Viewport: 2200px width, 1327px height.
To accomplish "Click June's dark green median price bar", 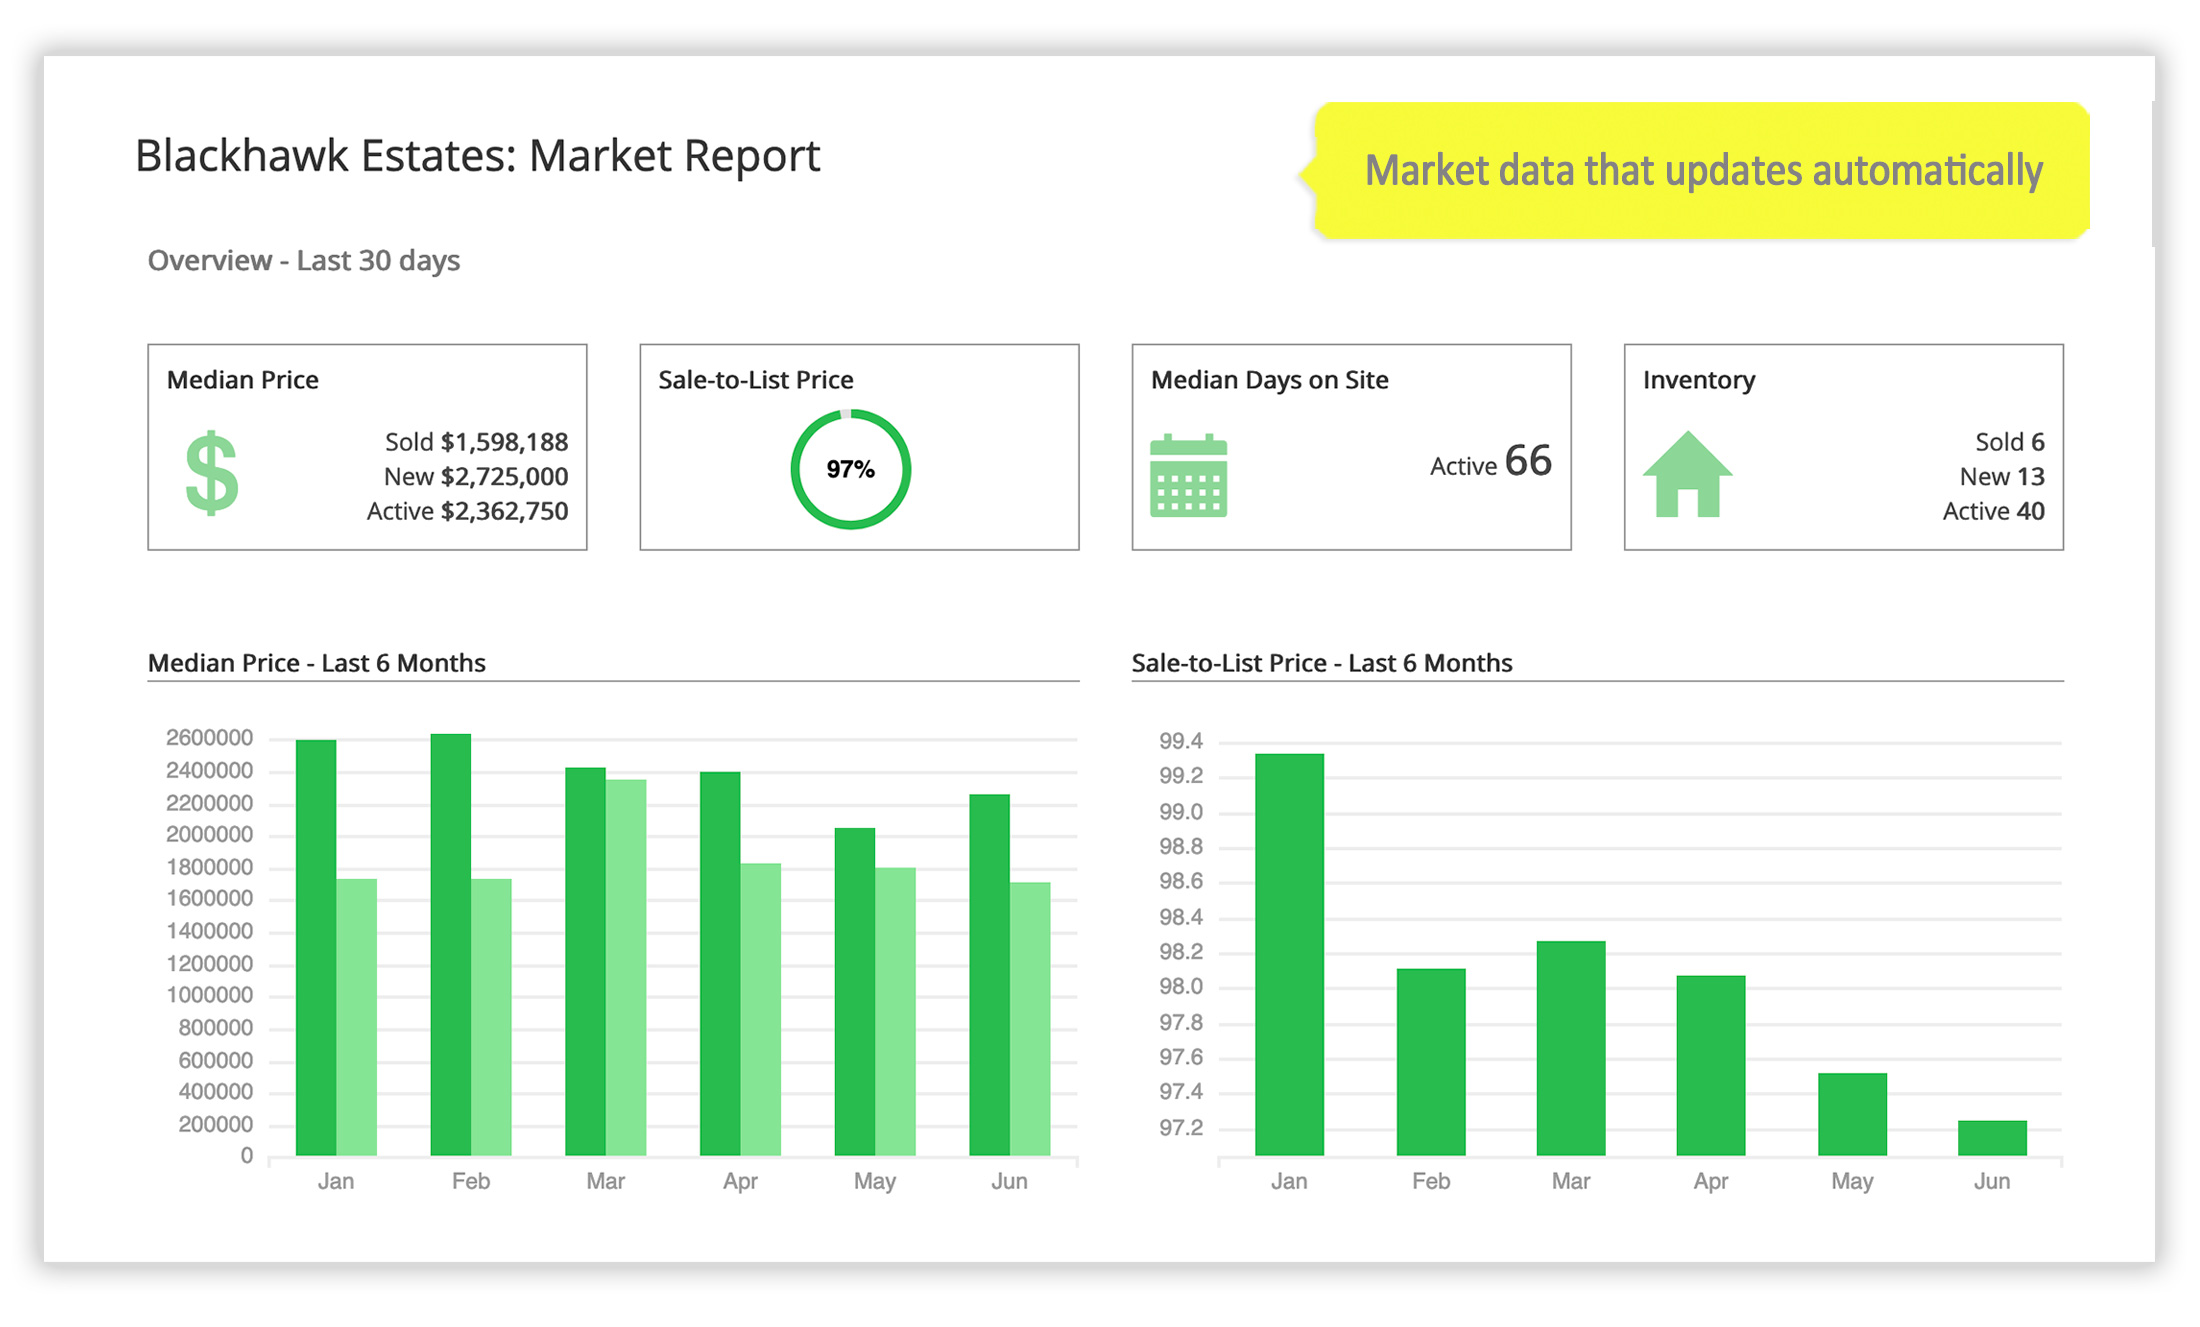I will [x=989, y=975].
